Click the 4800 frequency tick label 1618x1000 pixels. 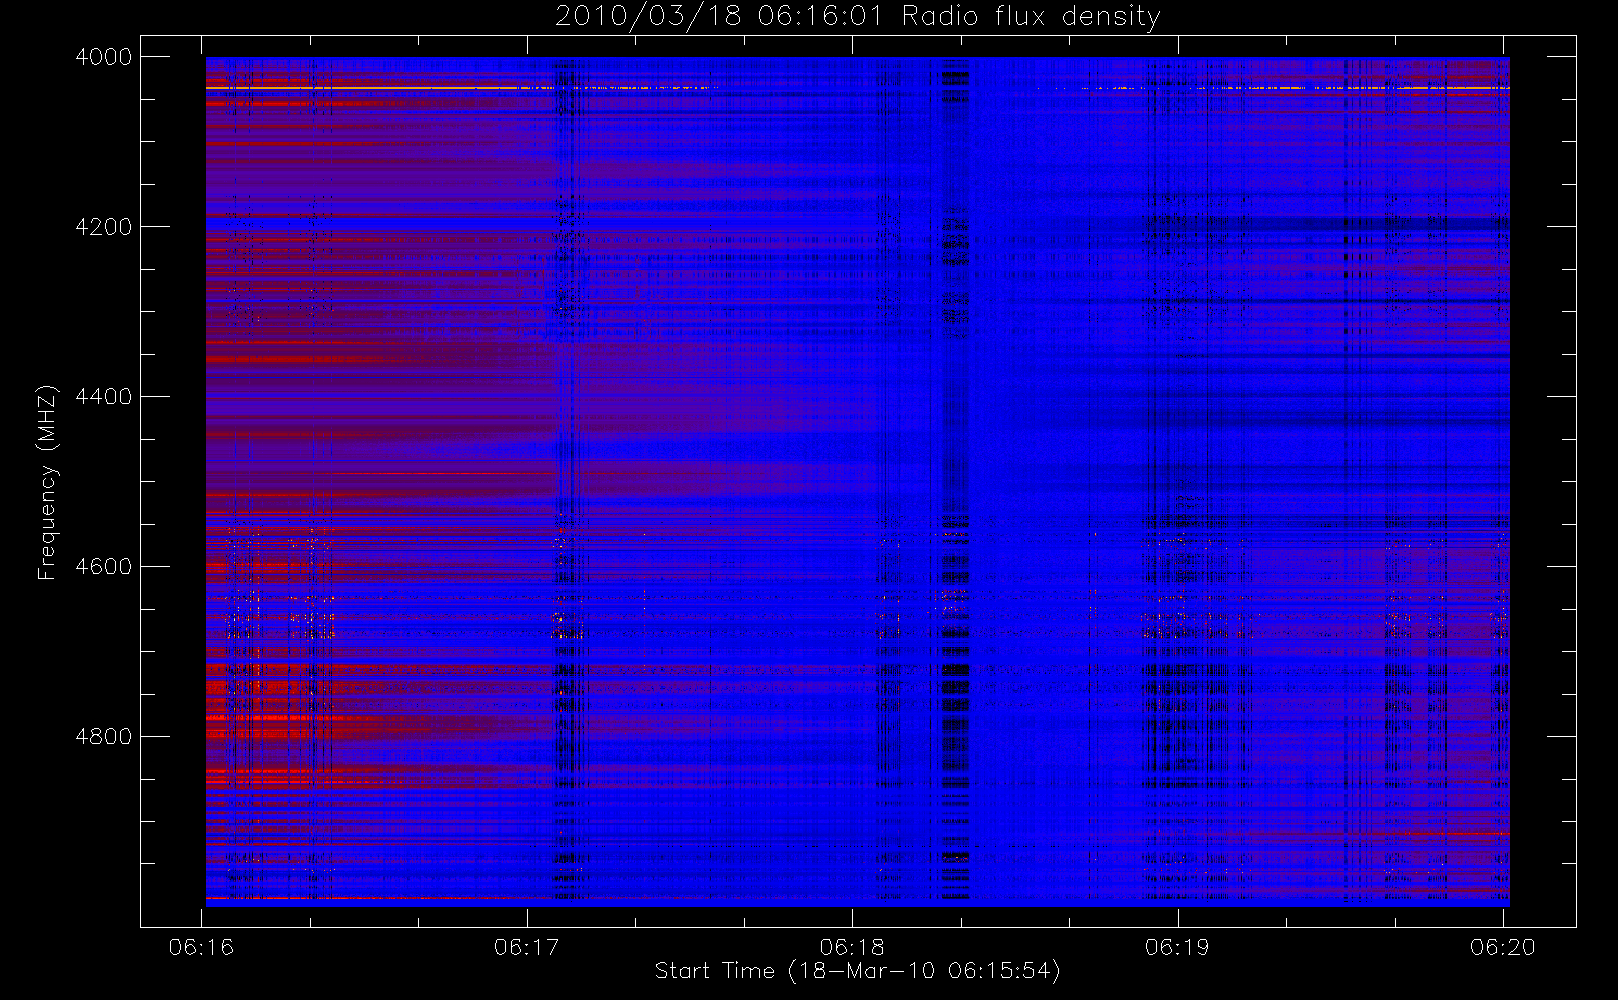coord(104,737)
